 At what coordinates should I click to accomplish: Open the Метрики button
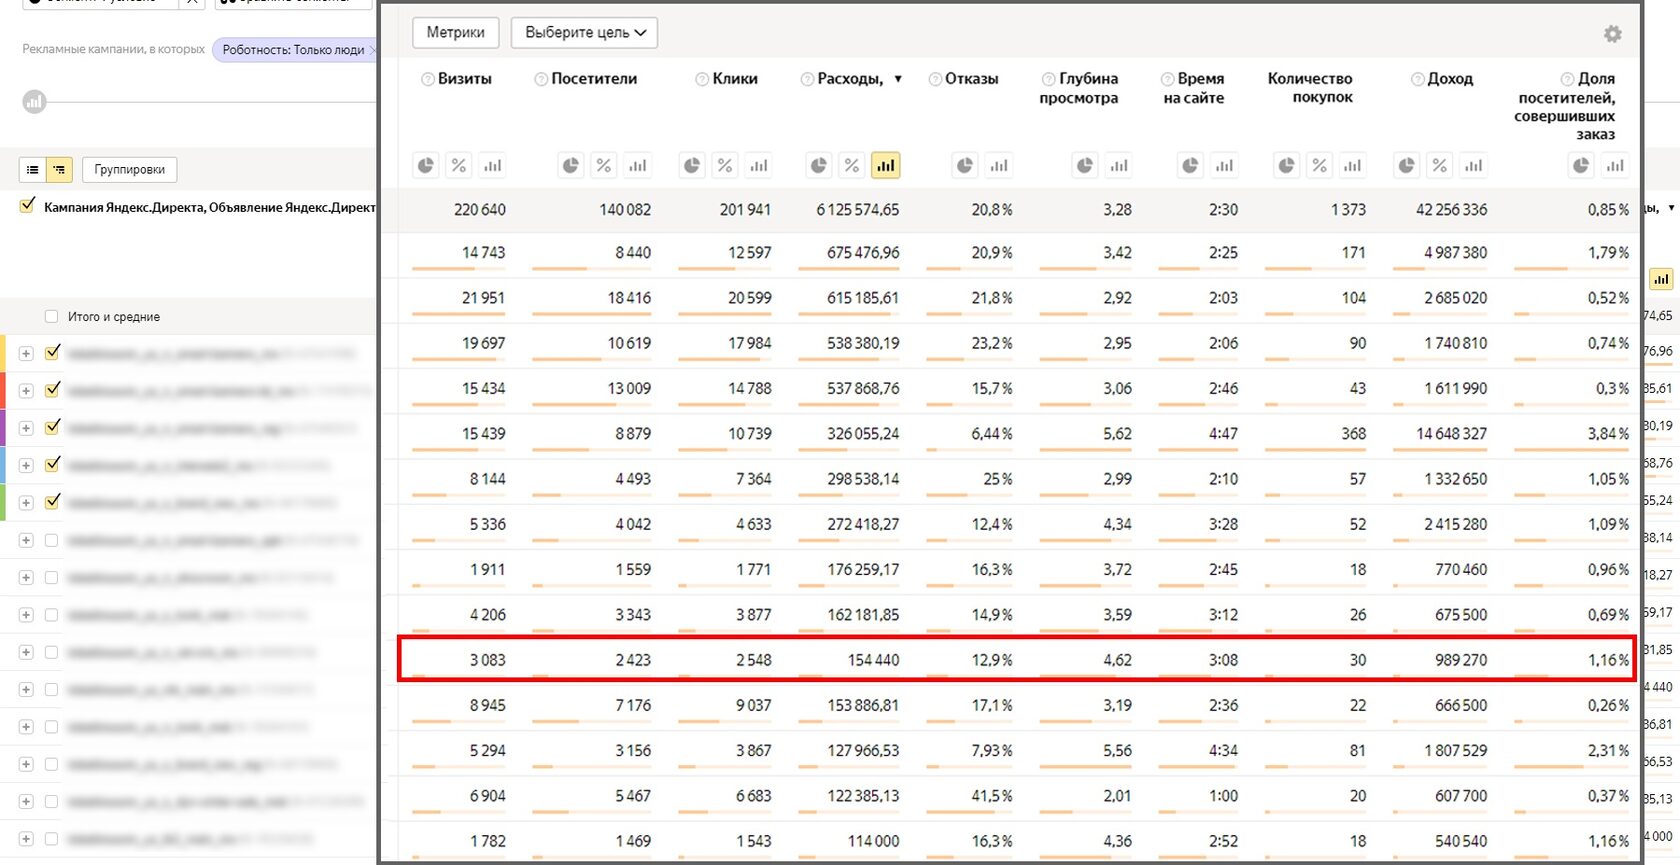coord(455,33)
